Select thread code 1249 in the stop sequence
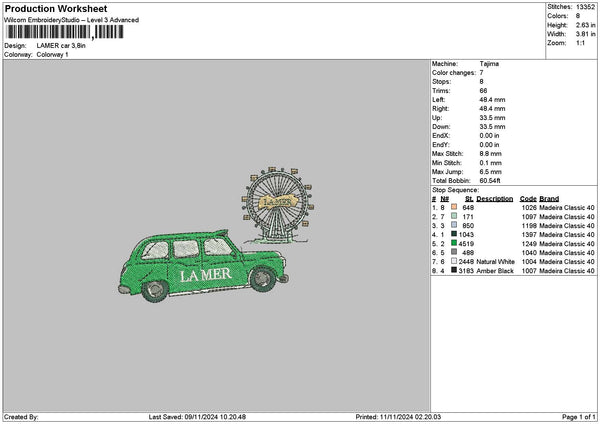 pos(529,244)
